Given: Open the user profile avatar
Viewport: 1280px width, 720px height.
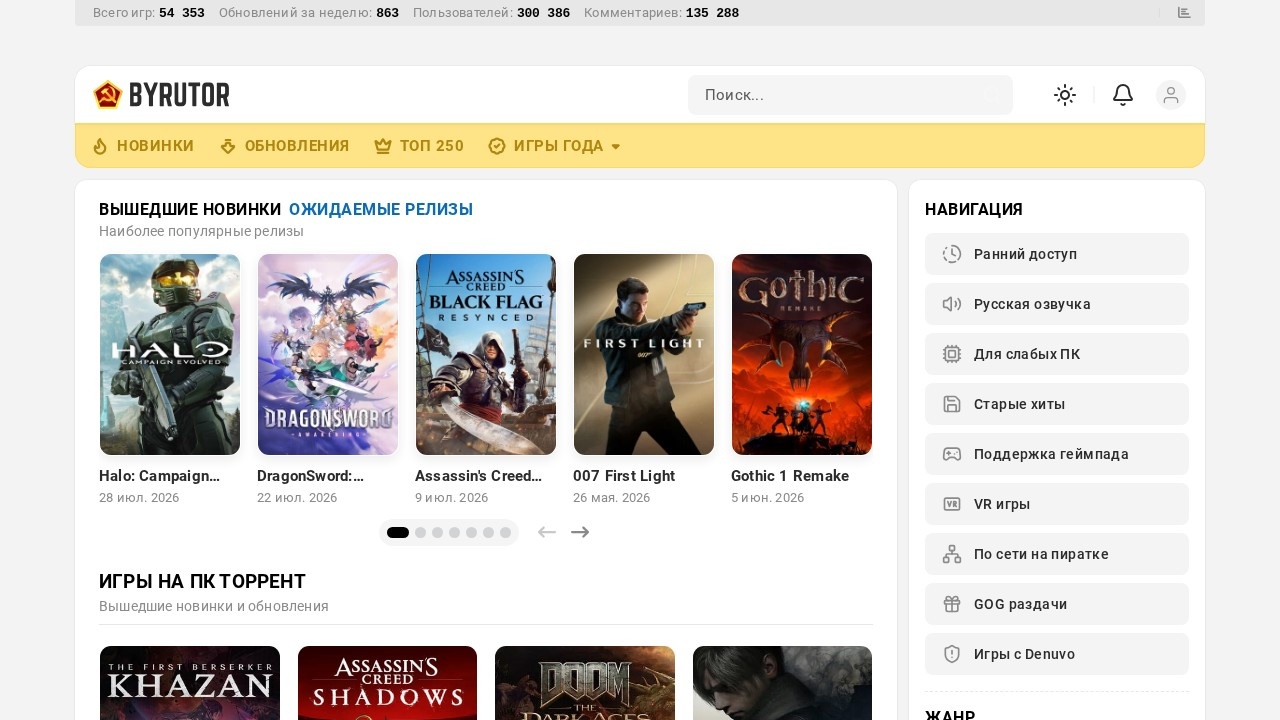Looking at the screenshot, I should 1171,95.
